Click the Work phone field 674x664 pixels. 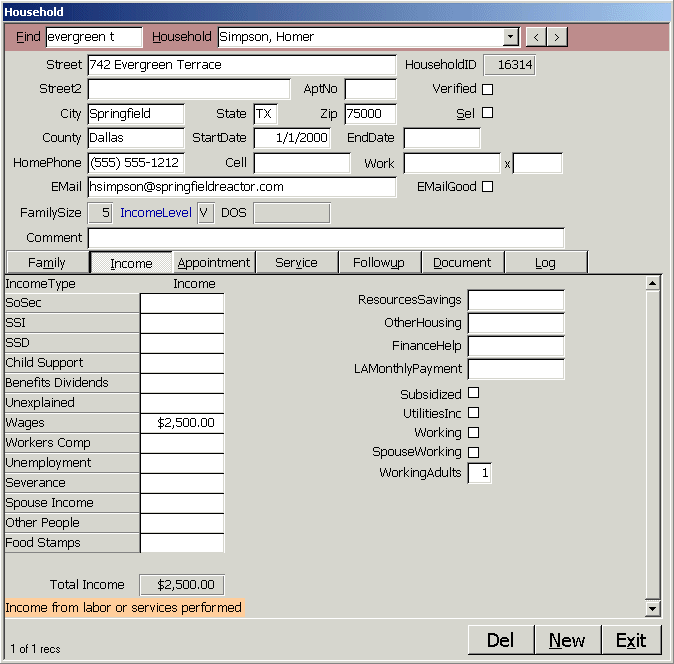pyautogui.click(x=452, y=163)
